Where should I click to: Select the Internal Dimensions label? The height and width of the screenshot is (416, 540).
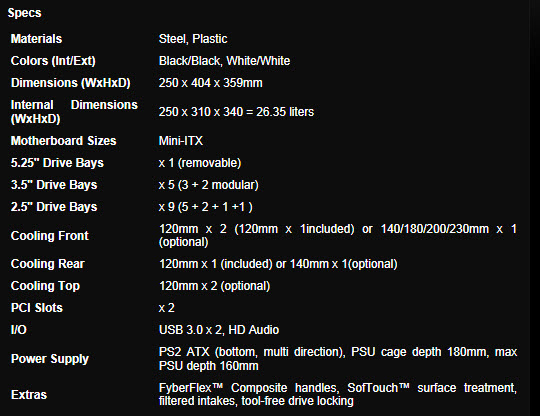click(x=74, y=112)
